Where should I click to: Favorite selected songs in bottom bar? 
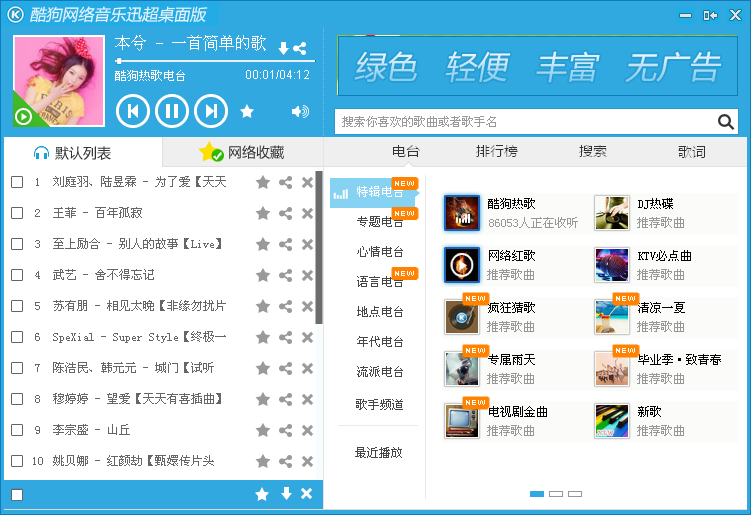click(262, 494)
